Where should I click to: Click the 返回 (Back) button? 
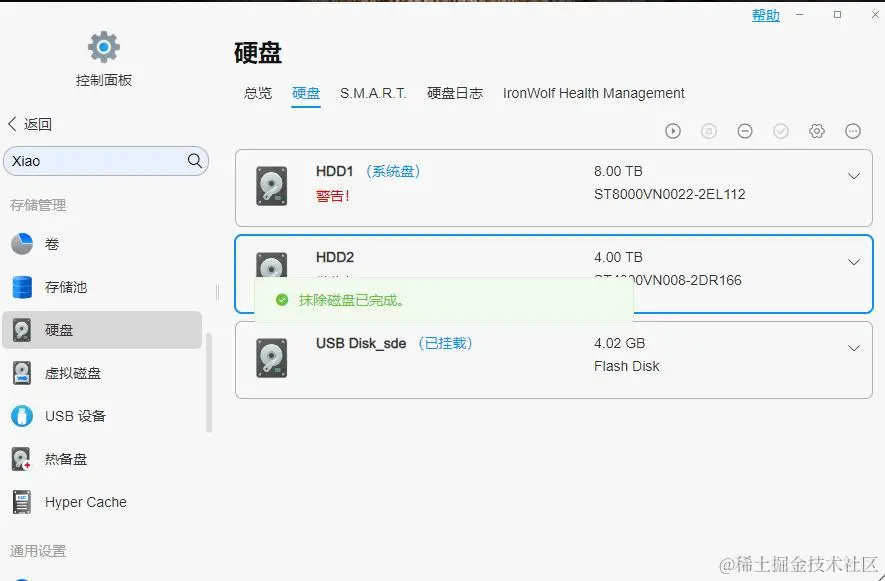(x=30, y=123)
